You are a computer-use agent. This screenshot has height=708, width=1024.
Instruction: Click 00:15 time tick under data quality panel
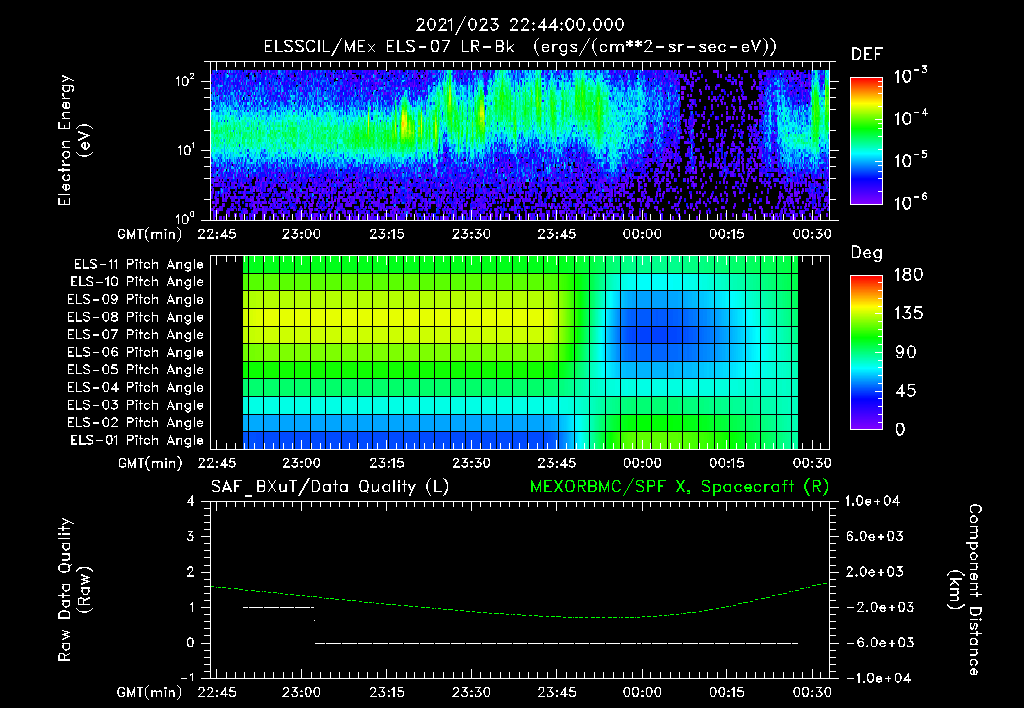(x=727, y=692)
